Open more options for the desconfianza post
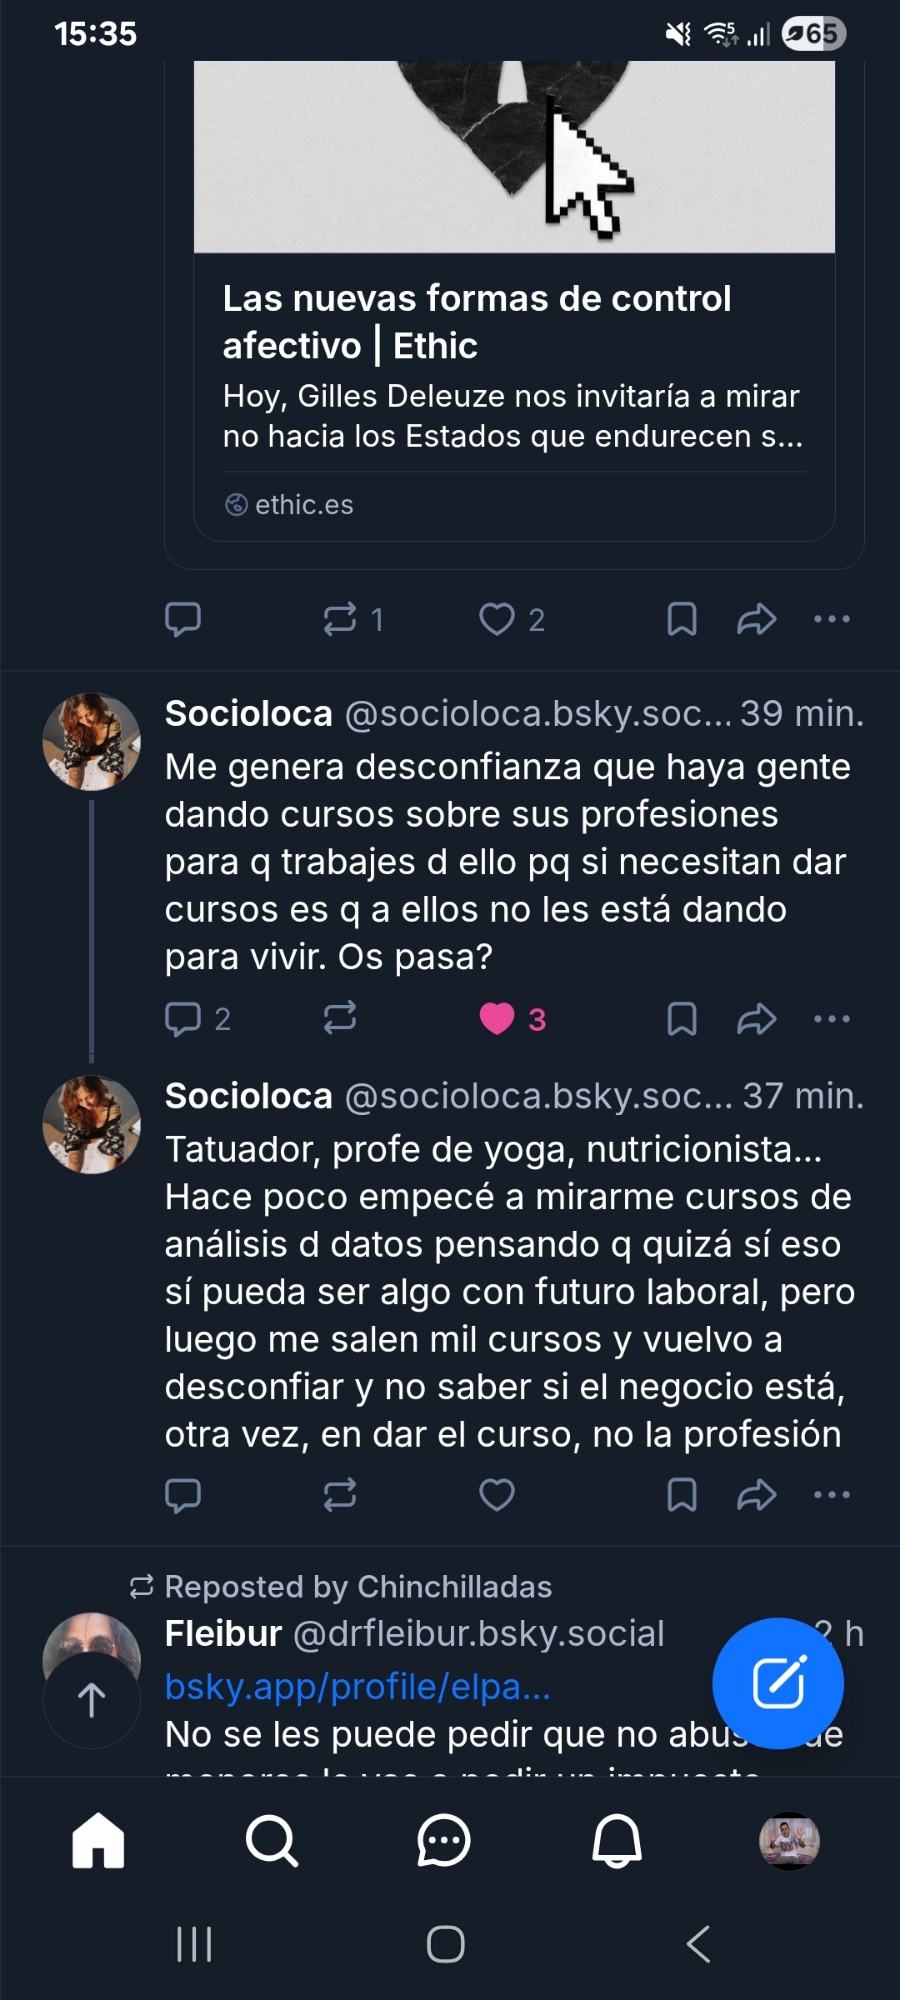The image size is (900, 2000). point(832,1019)
